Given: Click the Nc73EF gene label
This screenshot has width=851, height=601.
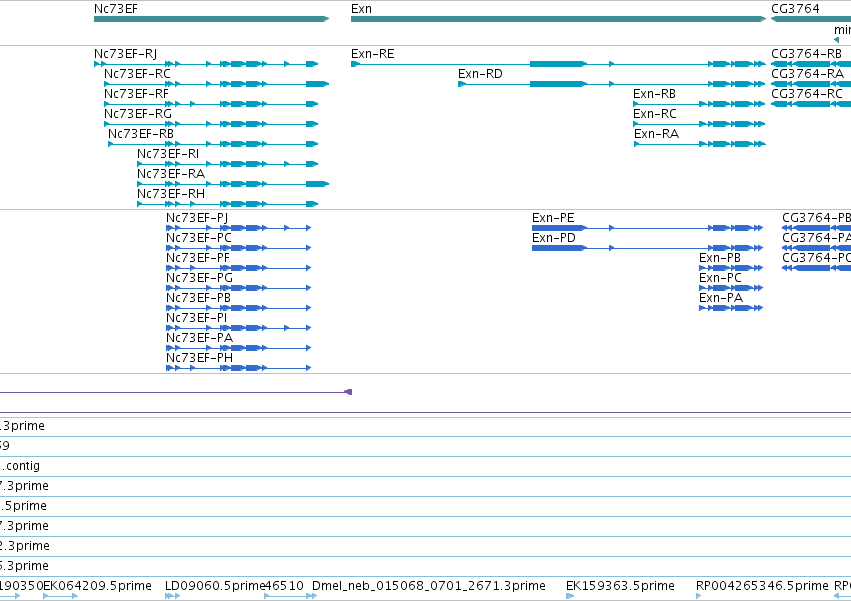Looking at the screenshot, I should pyautogui.click(x=116, y=9).
